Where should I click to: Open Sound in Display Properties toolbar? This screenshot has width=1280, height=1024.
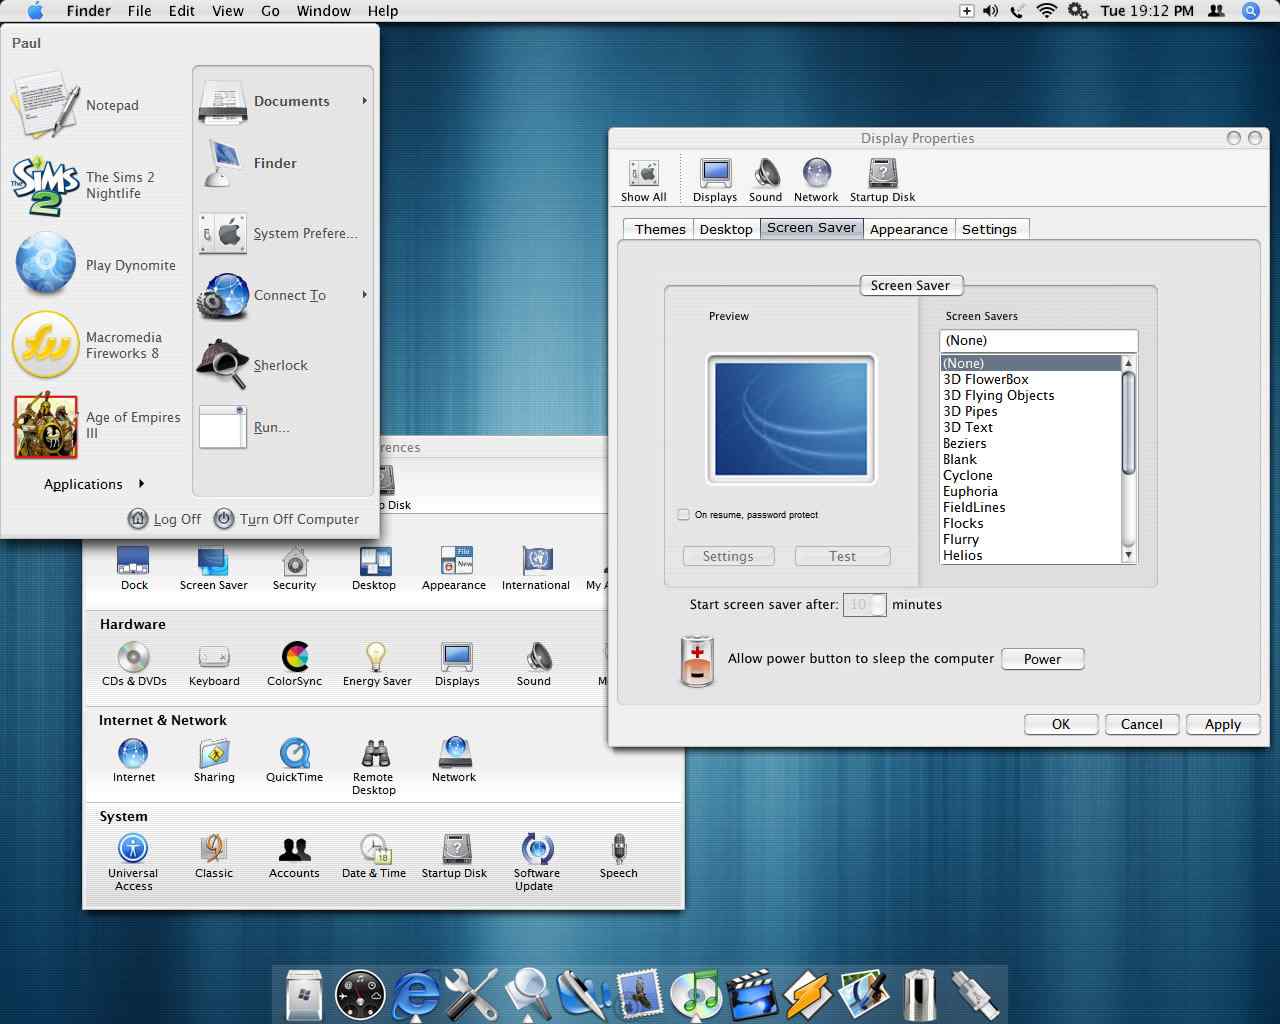(766, 181)
